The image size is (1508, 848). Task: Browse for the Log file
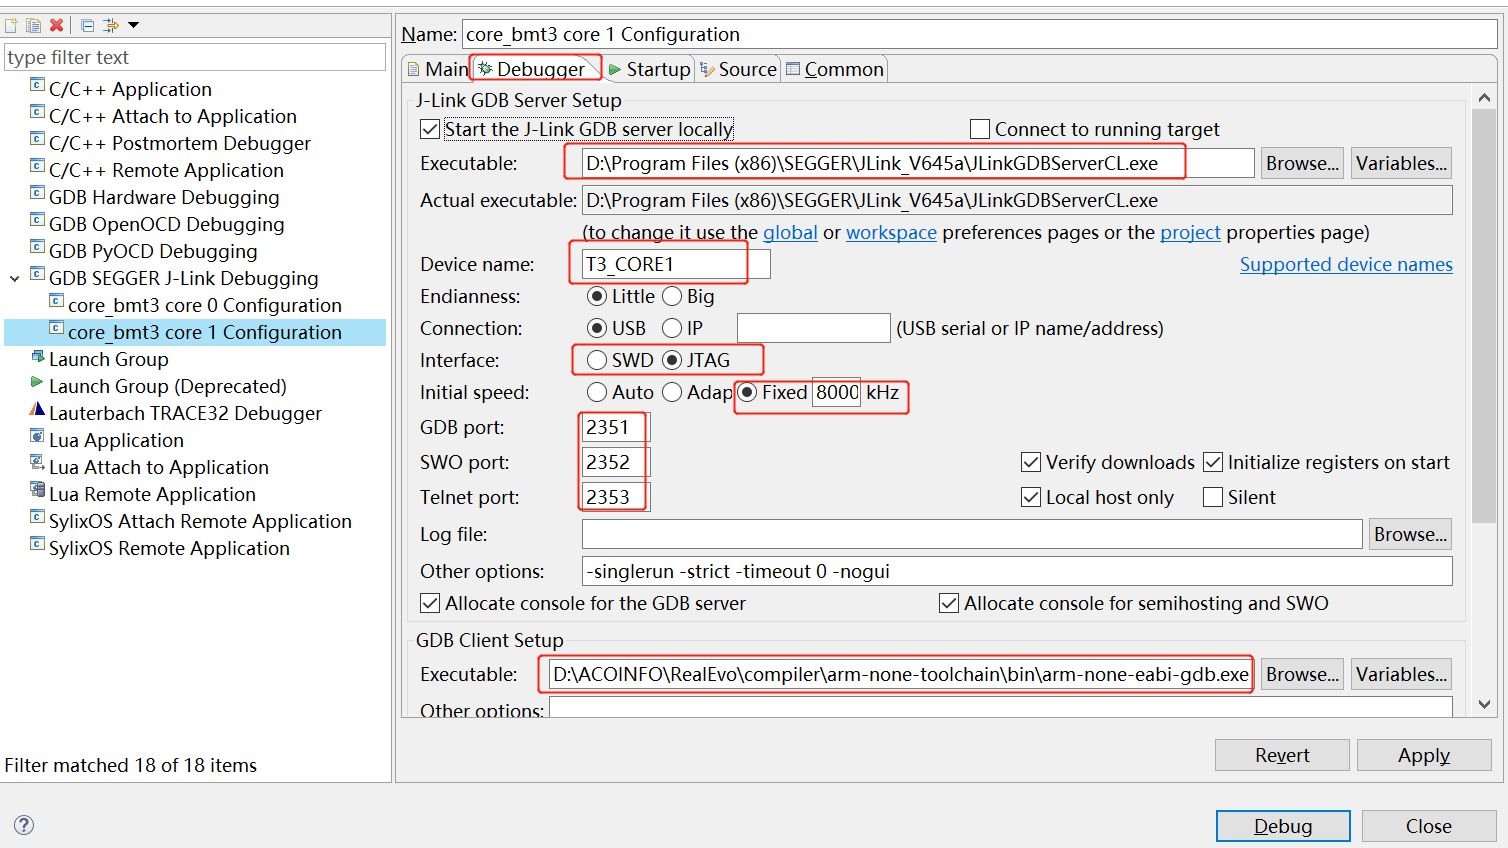[x=1410, y=534]
